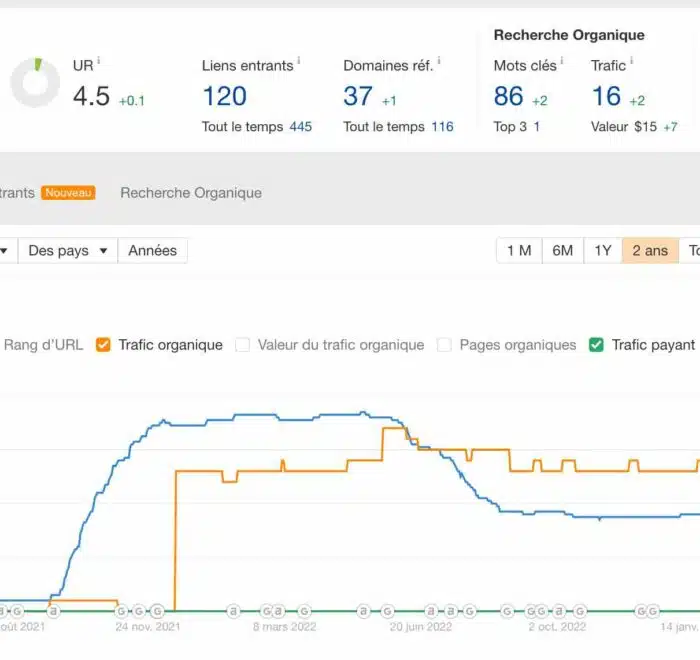
Task: Open the 86 Mots clés link
Action: (508, 96)
